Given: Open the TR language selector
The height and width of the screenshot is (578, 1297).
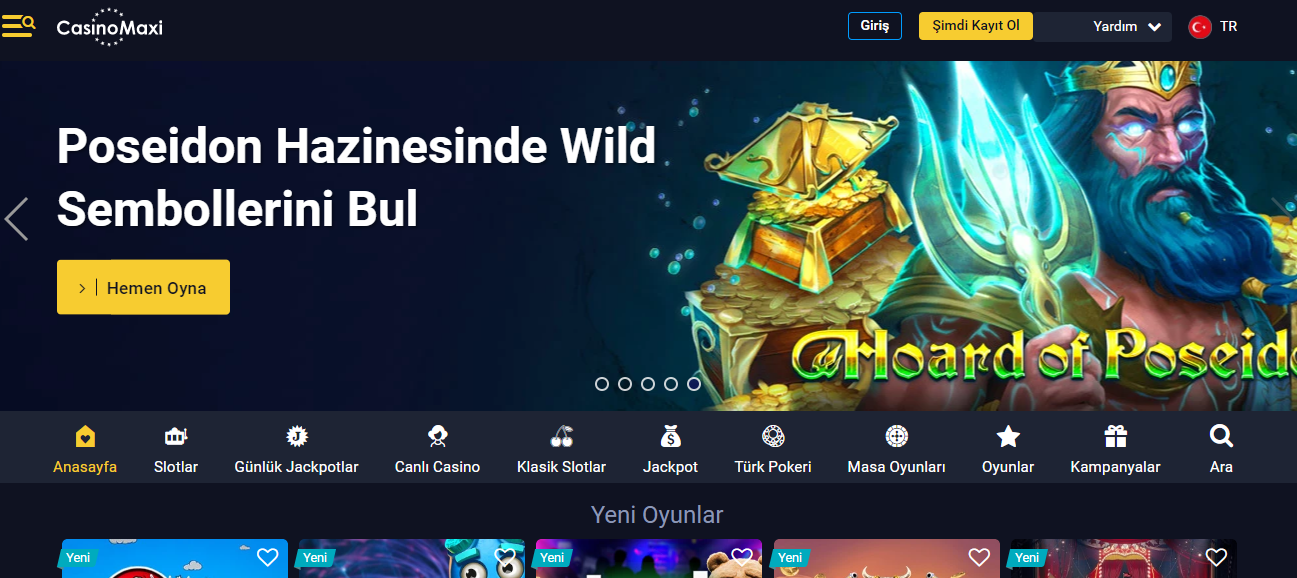Looking at the screenshot, I should 1213,27.
